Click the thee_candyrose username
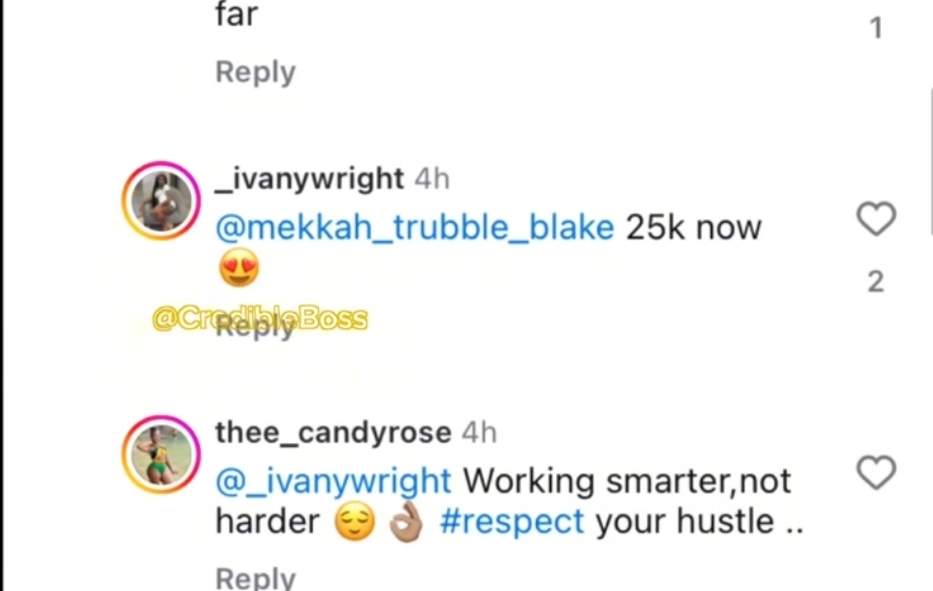Screen dimensions: 933x591 333,432
